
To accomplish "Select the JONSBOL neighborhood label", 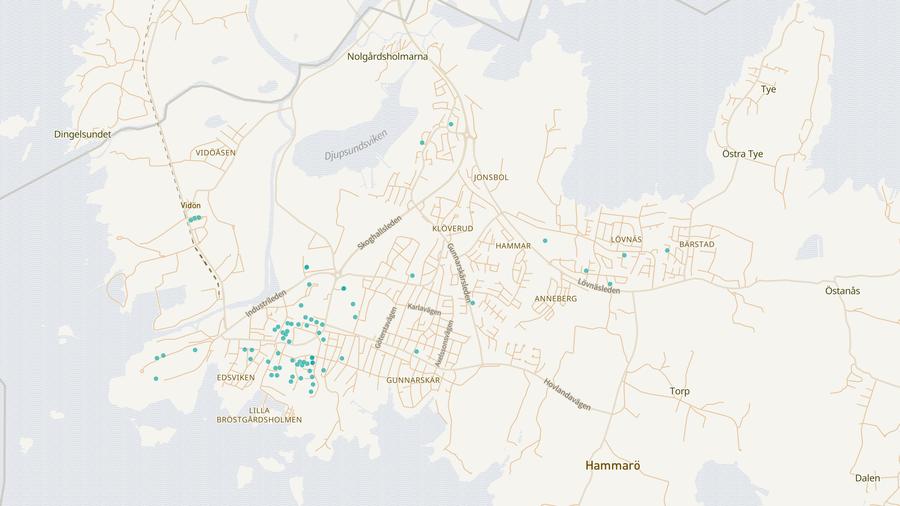I will coord(491,177).
